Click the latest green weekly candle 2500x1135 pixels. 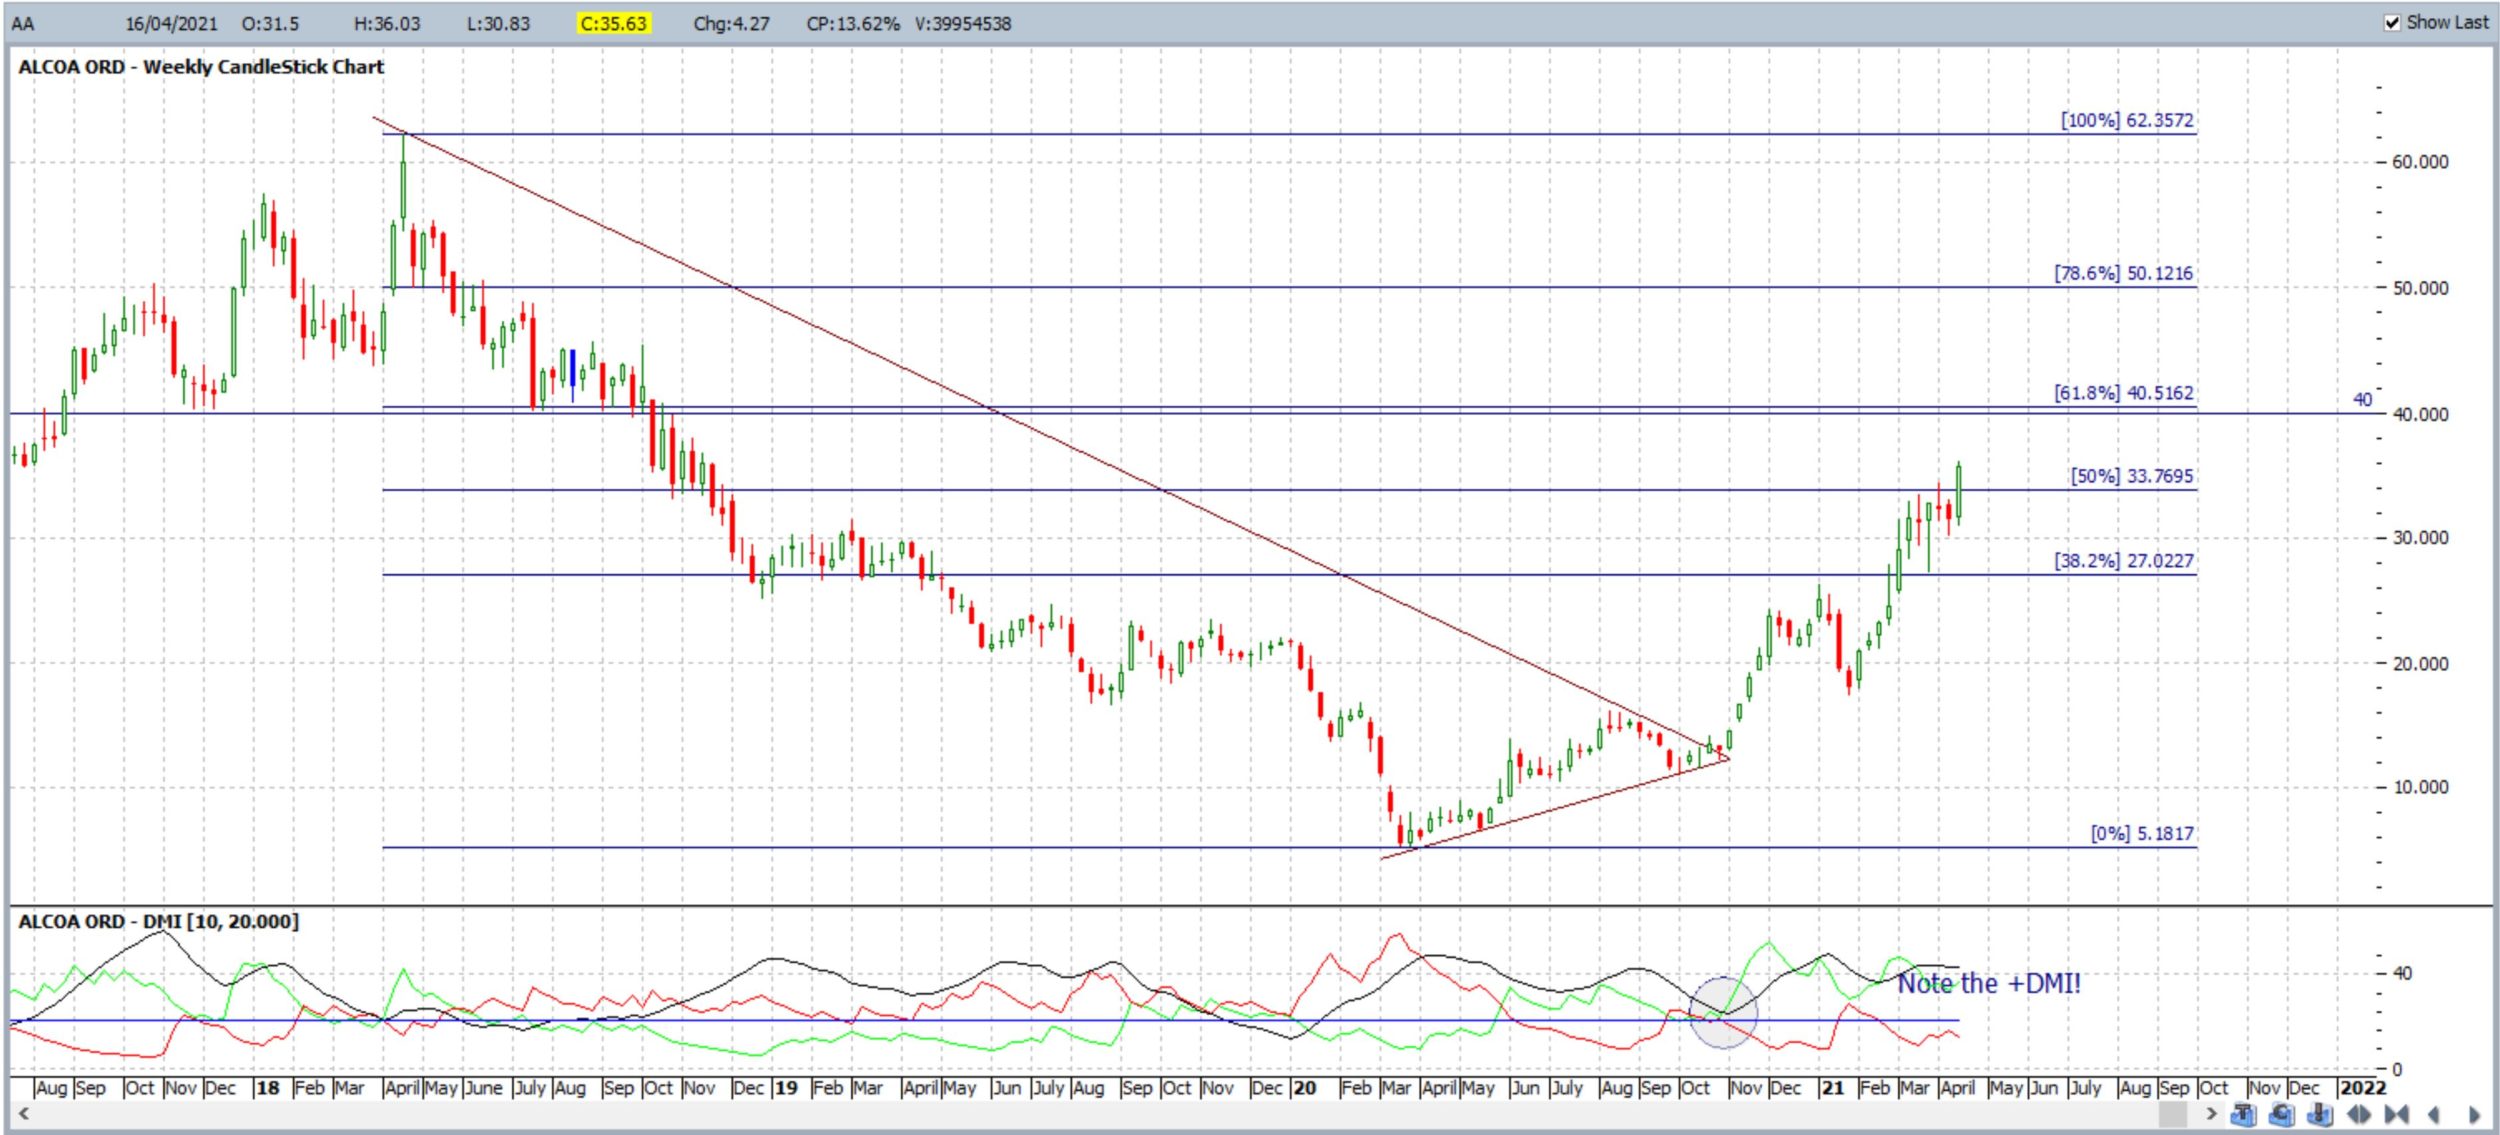(x=1958, y=492)
